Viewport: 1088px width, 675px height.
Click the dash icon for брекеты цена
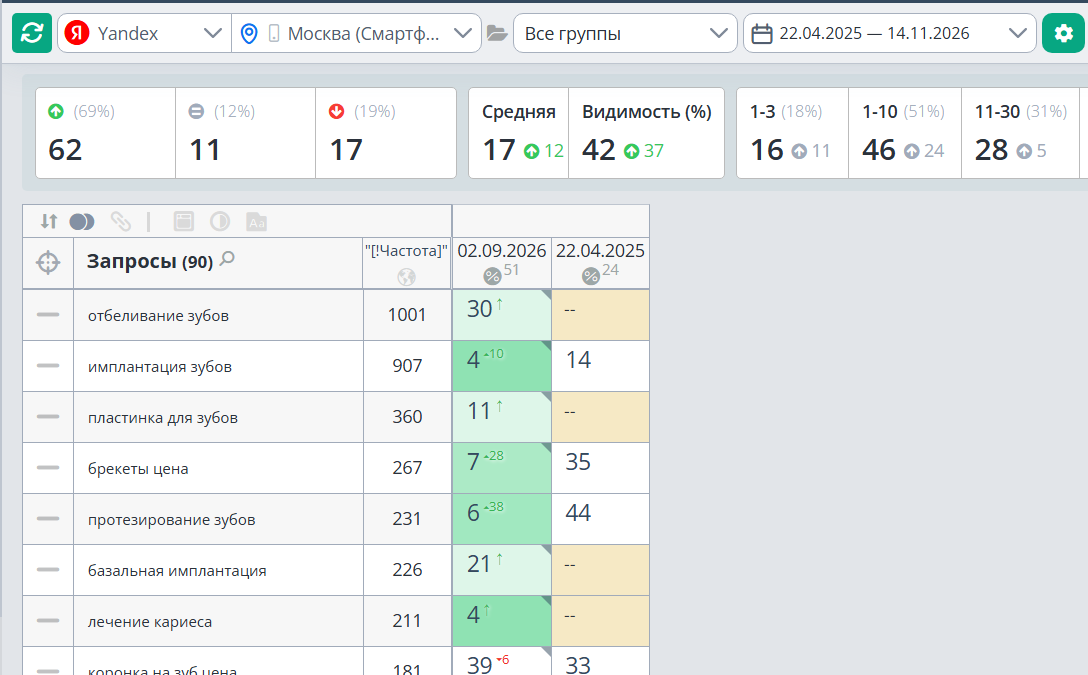tap(48, 468)
